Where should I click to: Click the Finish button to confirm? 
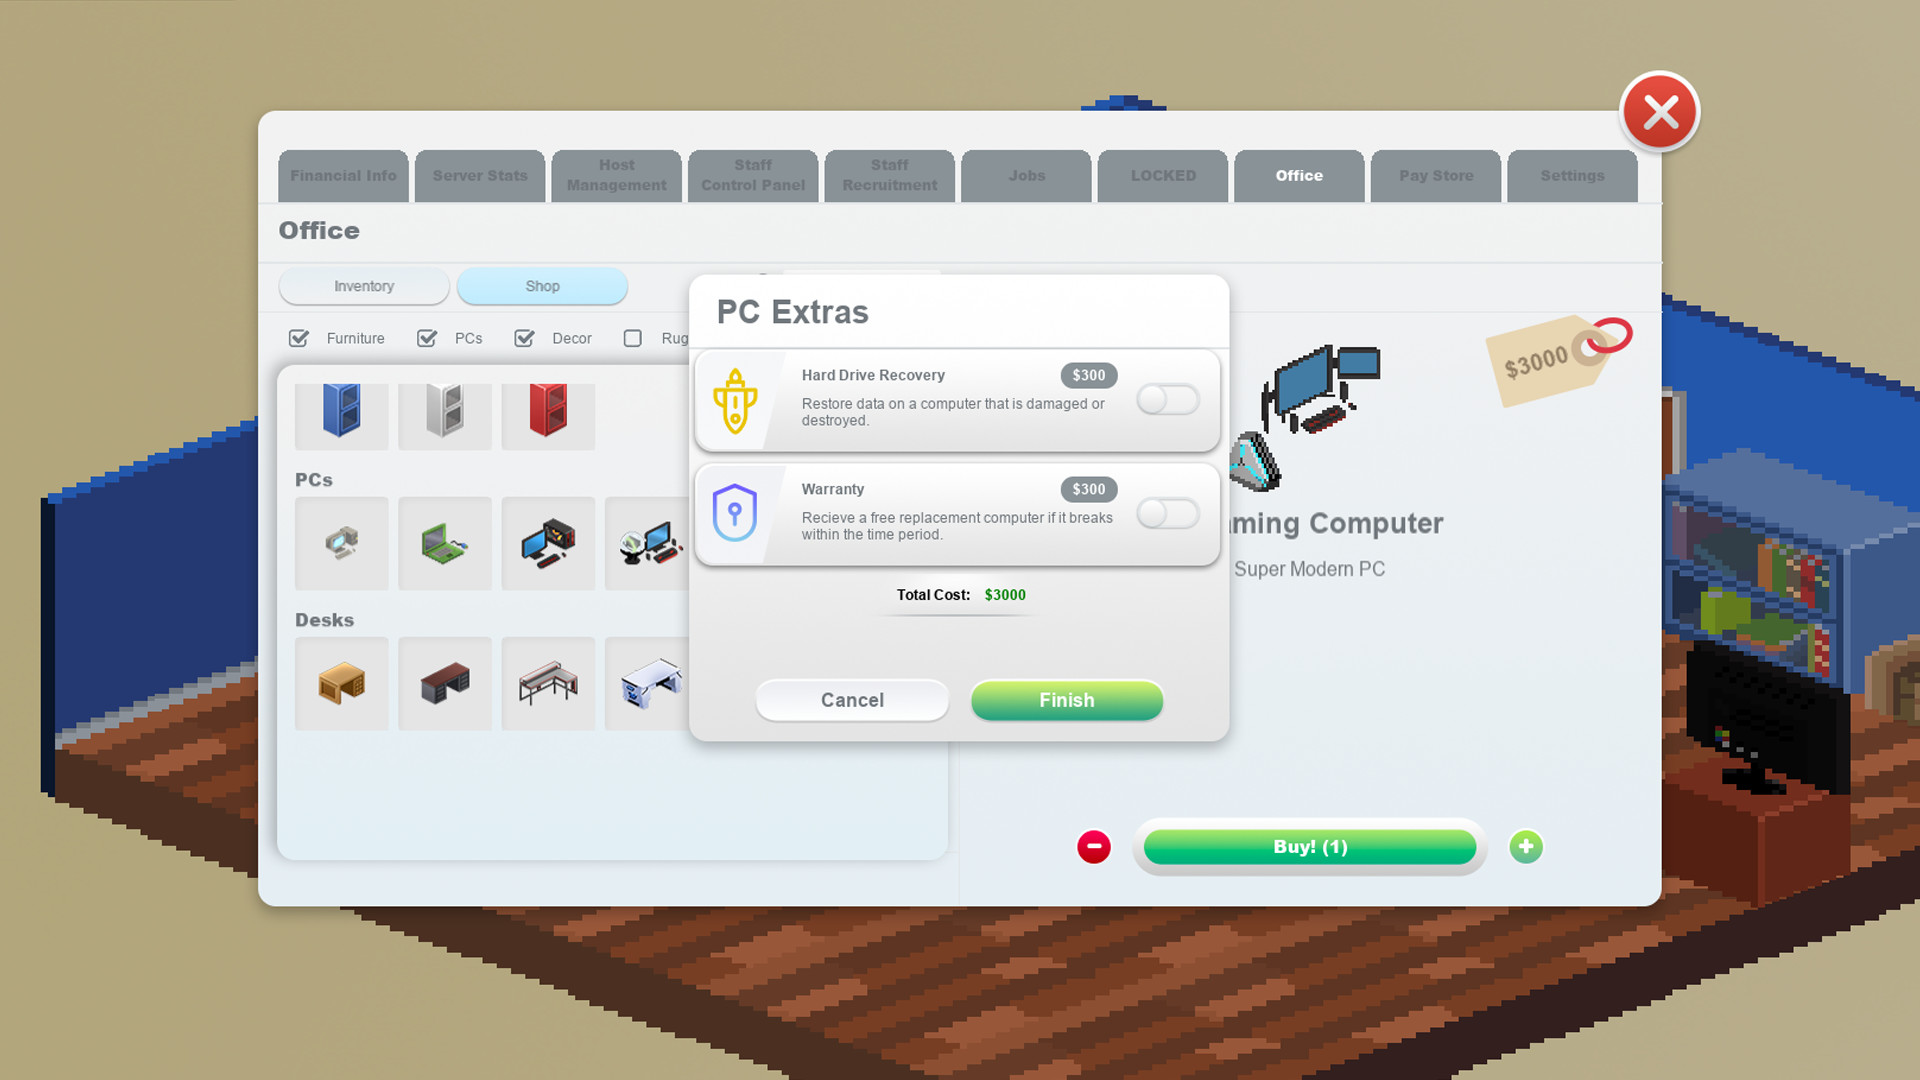[x=1067, y=699]
